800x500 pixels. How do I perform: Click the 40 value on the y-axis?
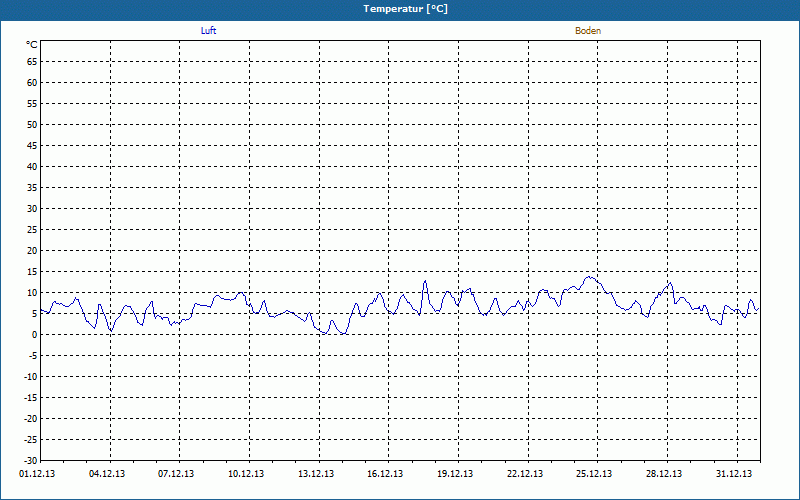tap(32, 167)
